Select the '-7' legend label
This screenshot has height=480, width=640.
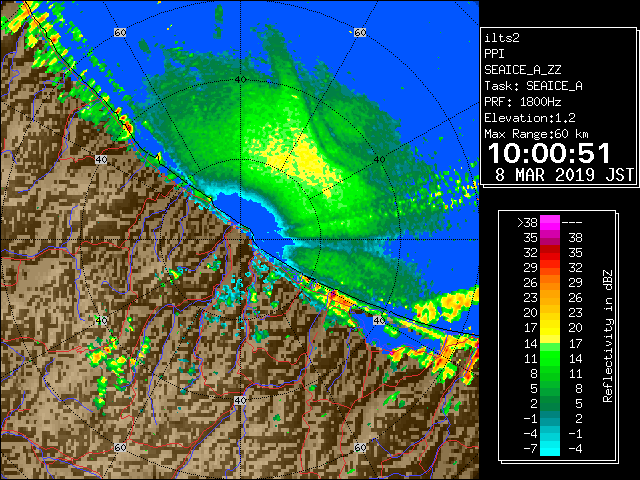tap(530, 449)
